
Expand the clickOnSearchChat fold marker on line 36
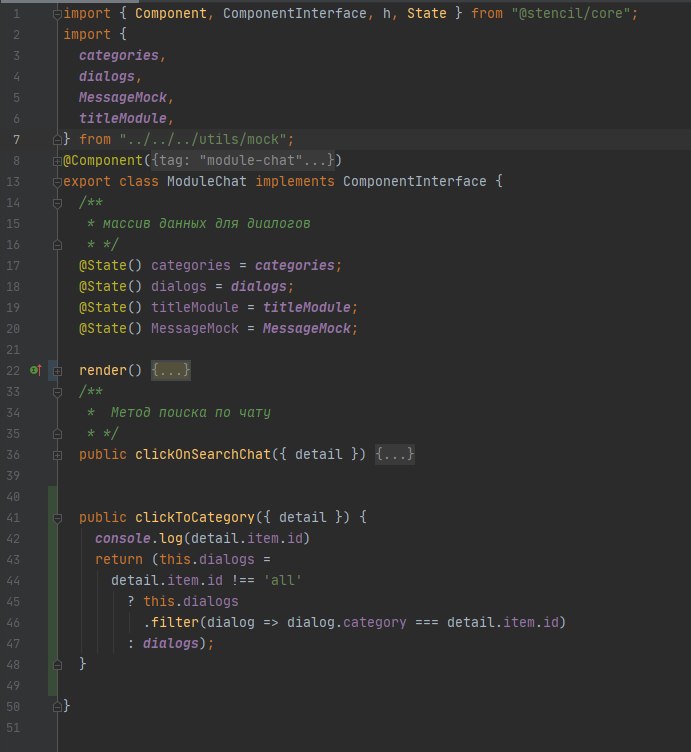(x=57, y=455)
